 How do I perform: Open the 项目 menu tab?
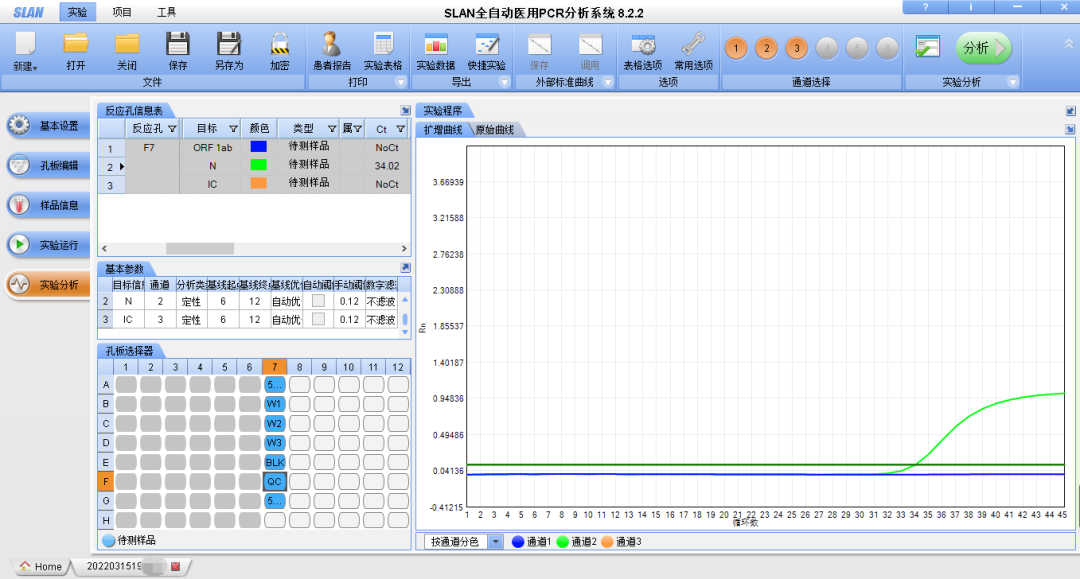coord(122,12)
